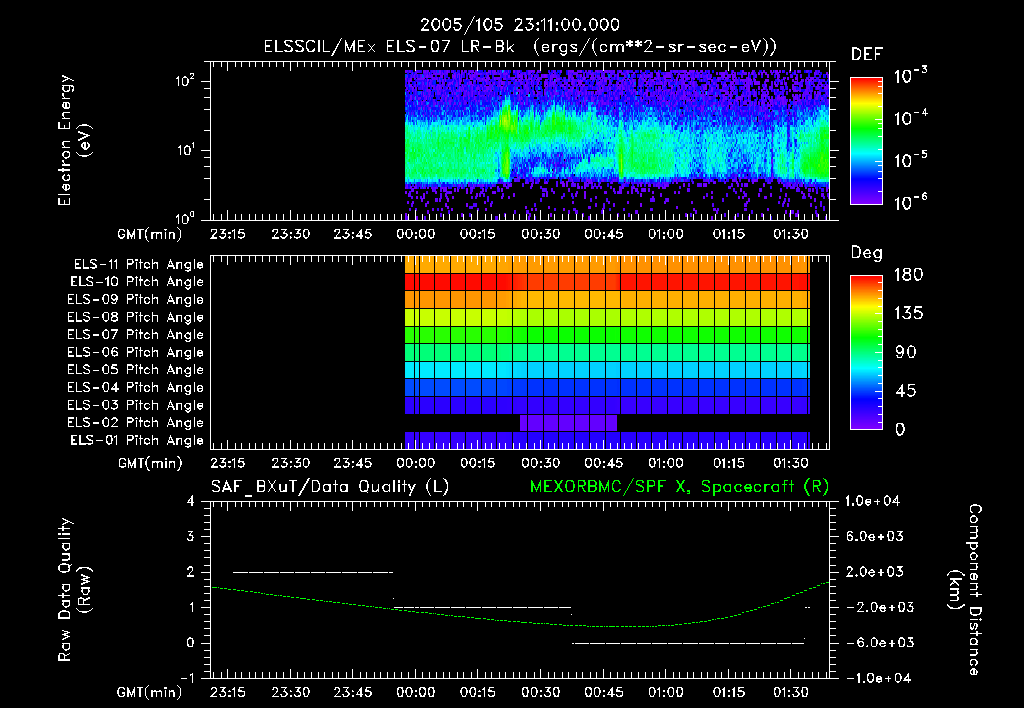Click the electron energy spectrogram data area

[x=617, y=144]
